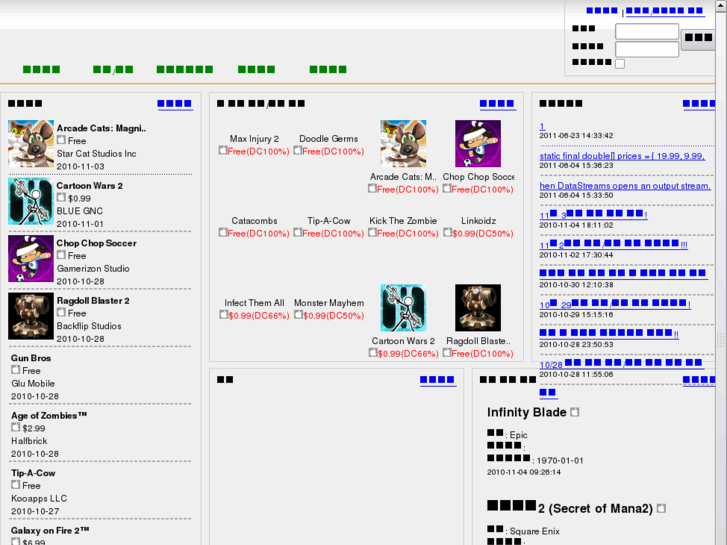Click the small icon before Linkoidz $0.99 price
The height and width of the screenshot is (545, 727).
pos(447,232)
